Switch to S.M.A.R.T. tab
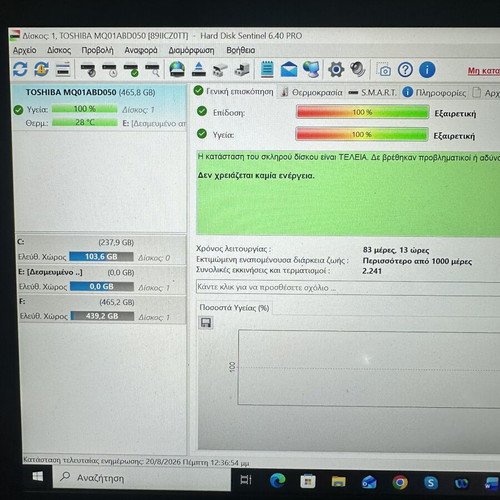Viewport: 500px width, 500px height. (372, 92)
